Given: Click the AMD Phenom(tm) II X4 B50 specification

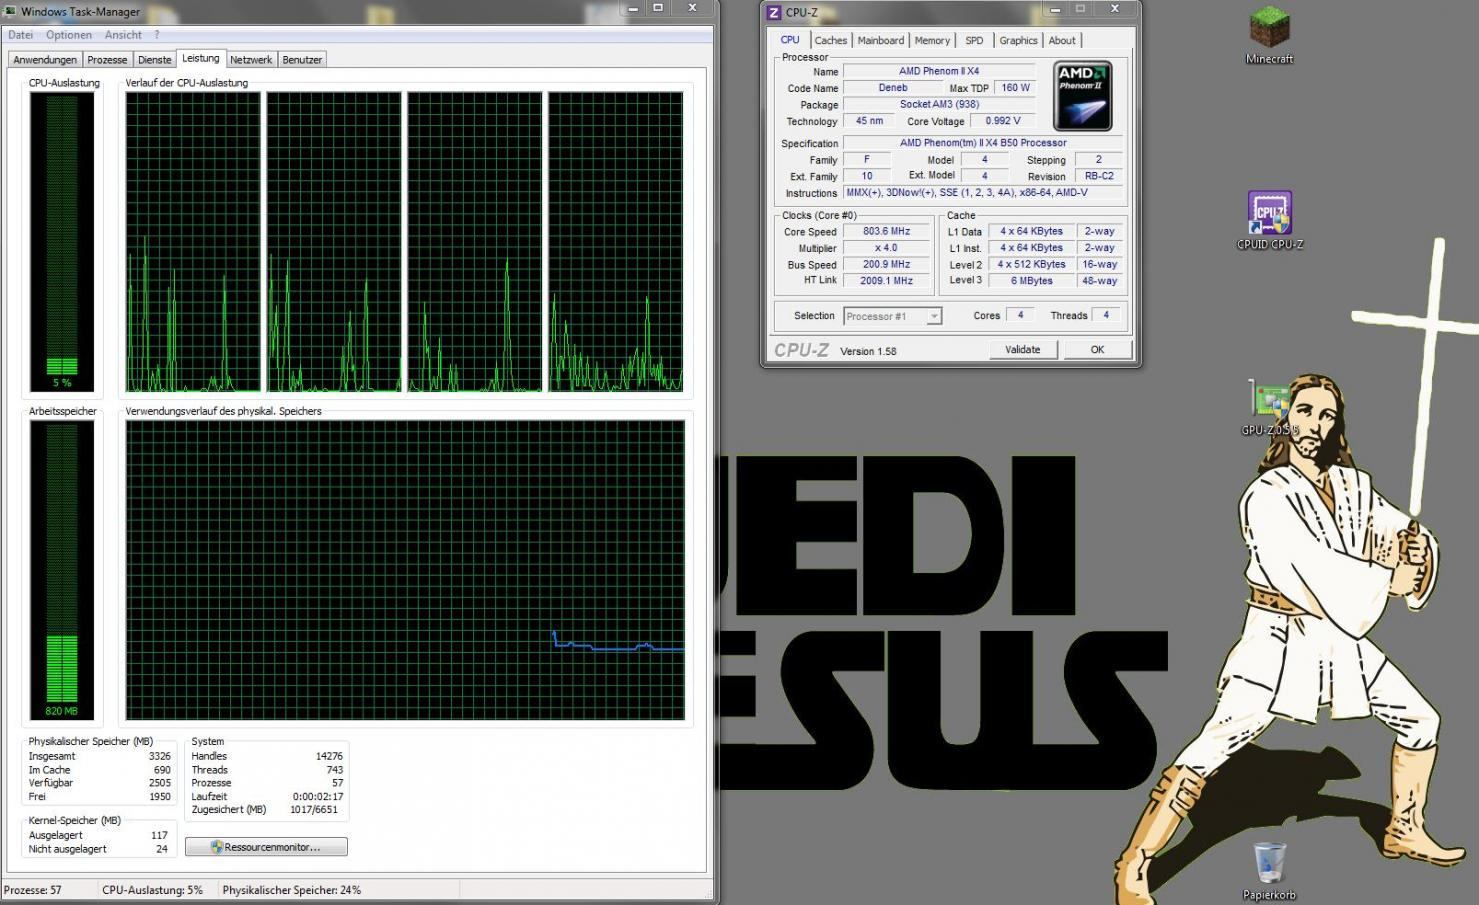Looking at the screenshot, I should click(983, 143).
